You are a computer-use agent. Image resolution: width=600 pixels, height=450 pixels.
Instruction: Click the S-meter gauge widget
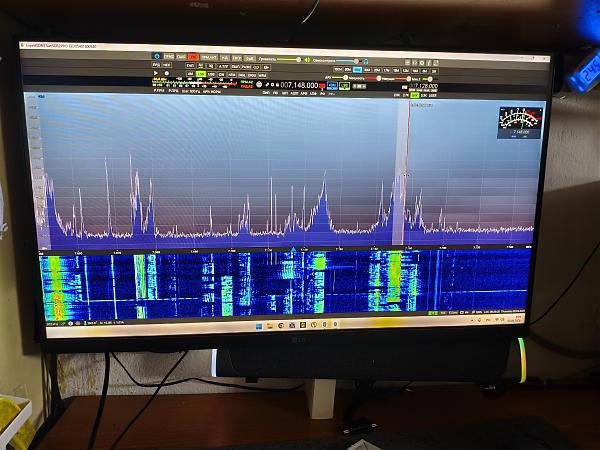[519, 122]
